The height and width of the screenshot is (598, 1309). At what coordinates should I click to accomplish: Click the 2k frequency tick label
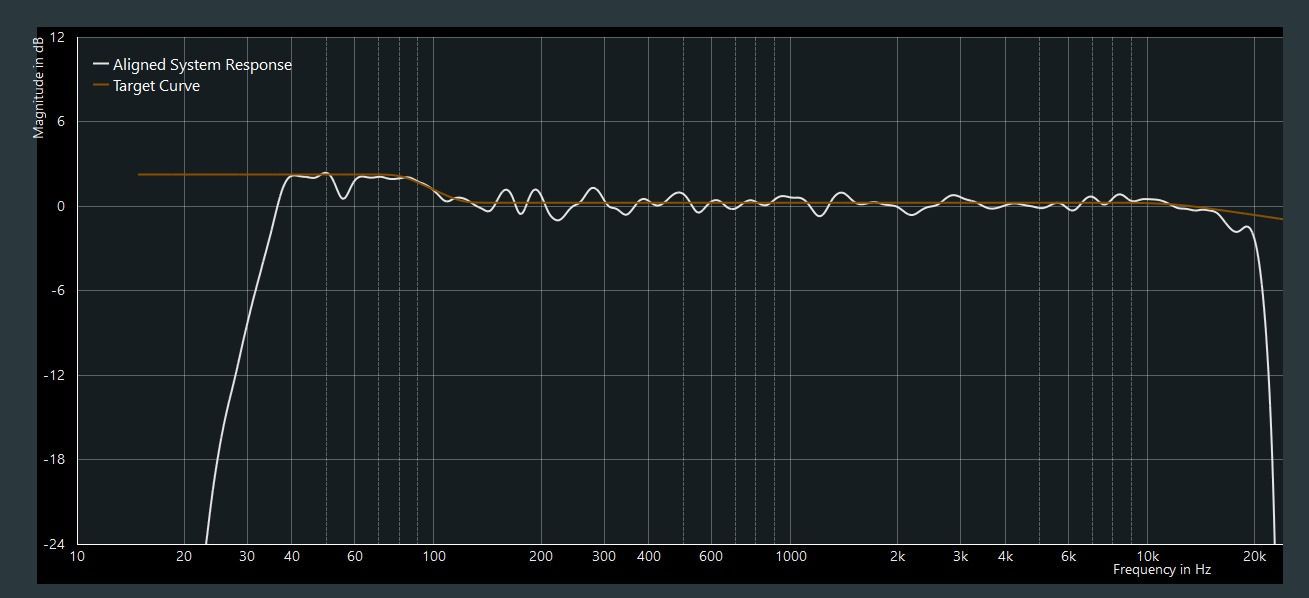point(897,556)
